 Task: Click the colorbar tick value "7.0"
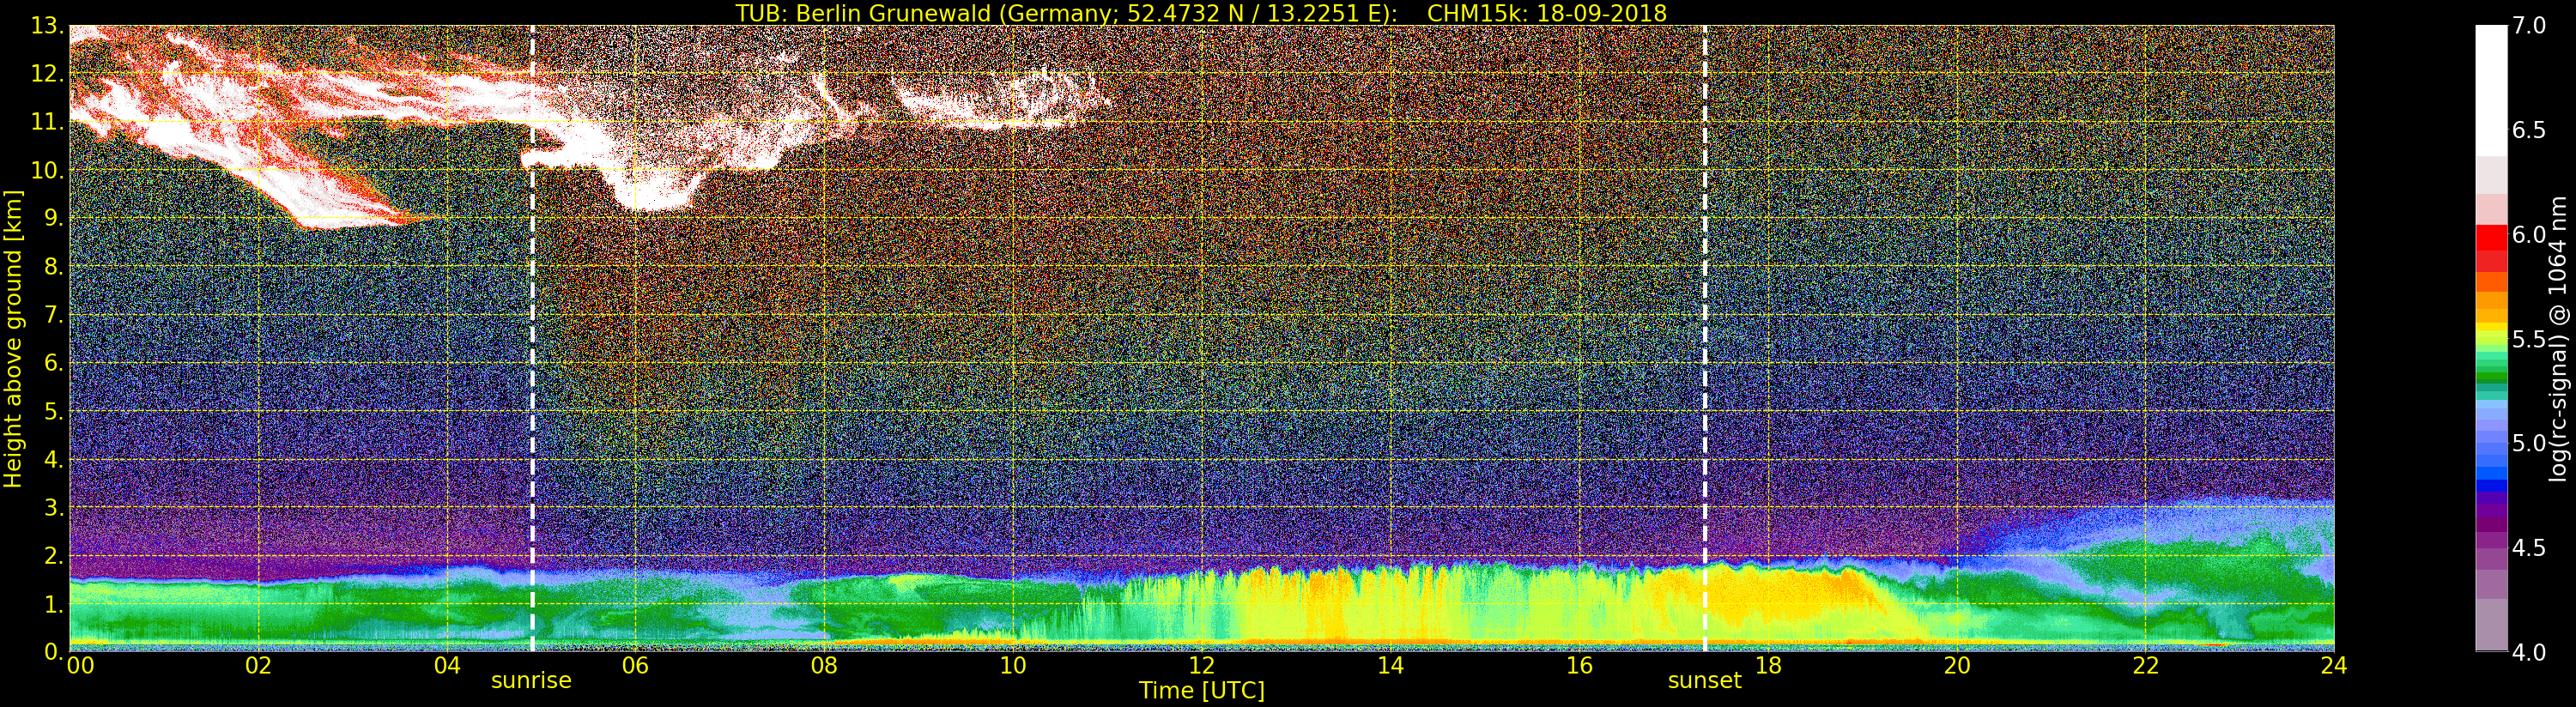(x=2529, y=26)
